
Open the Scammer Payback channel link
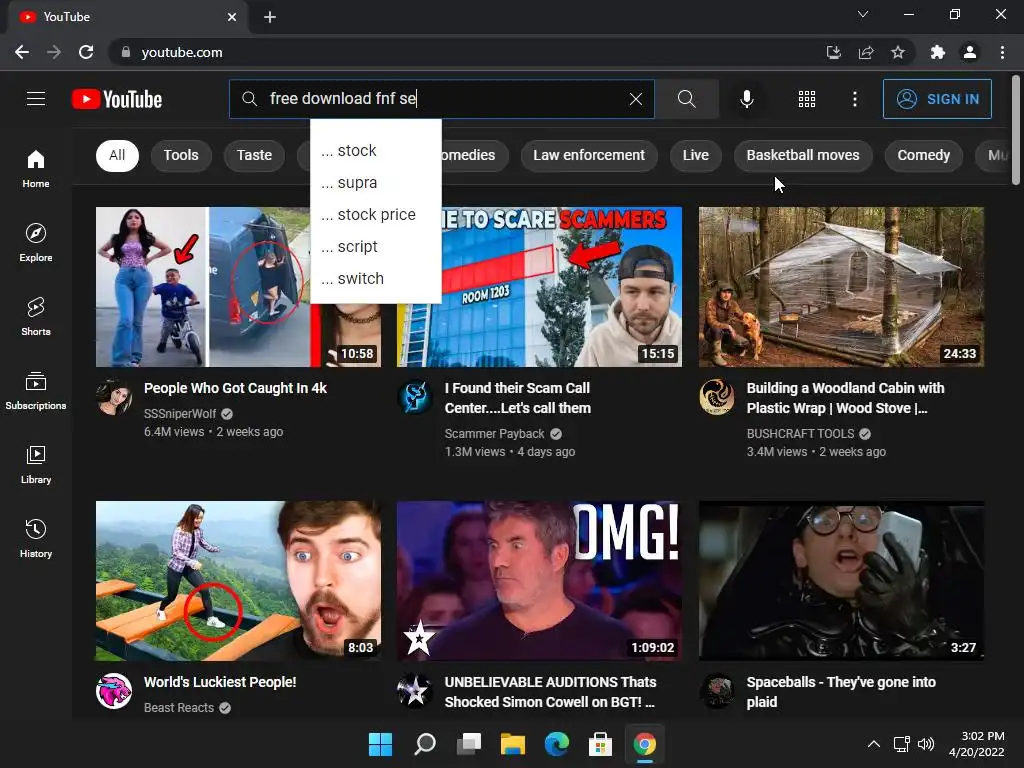point(494,434)
